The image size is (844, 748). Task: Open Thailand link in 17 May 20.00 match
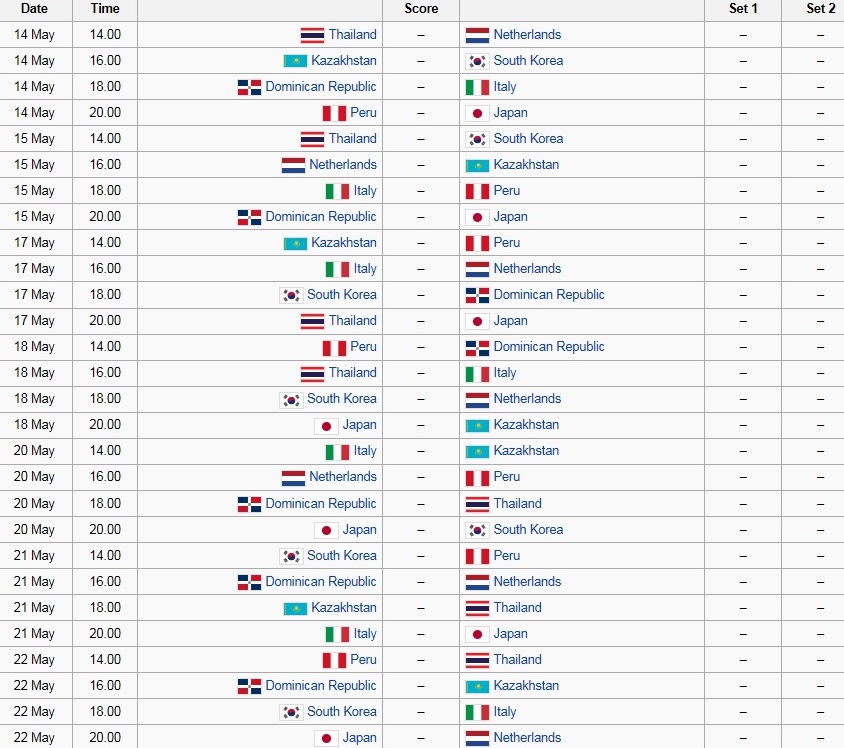pos(353,320)
